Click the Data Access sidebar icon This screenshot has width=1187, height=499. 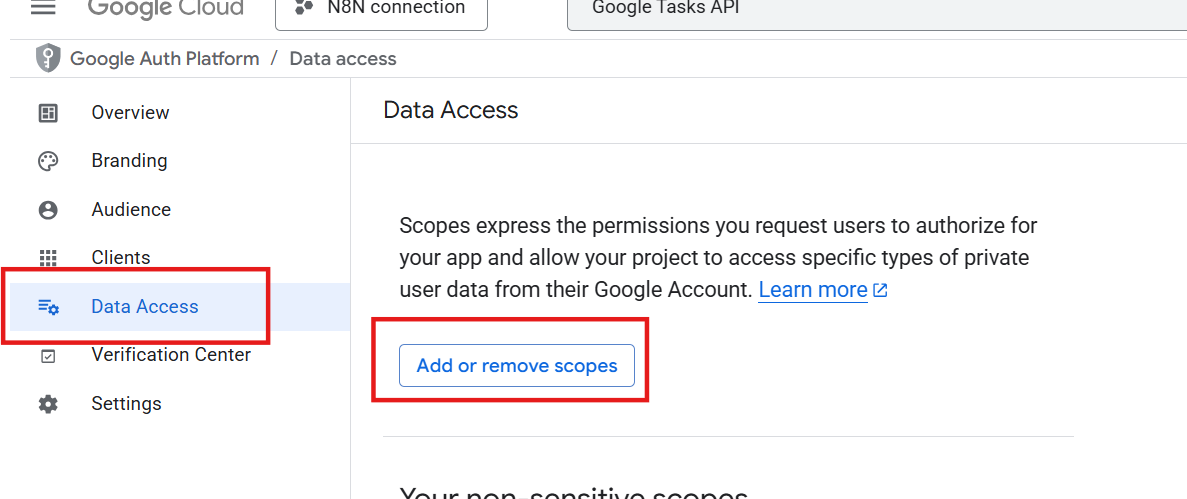48,307
